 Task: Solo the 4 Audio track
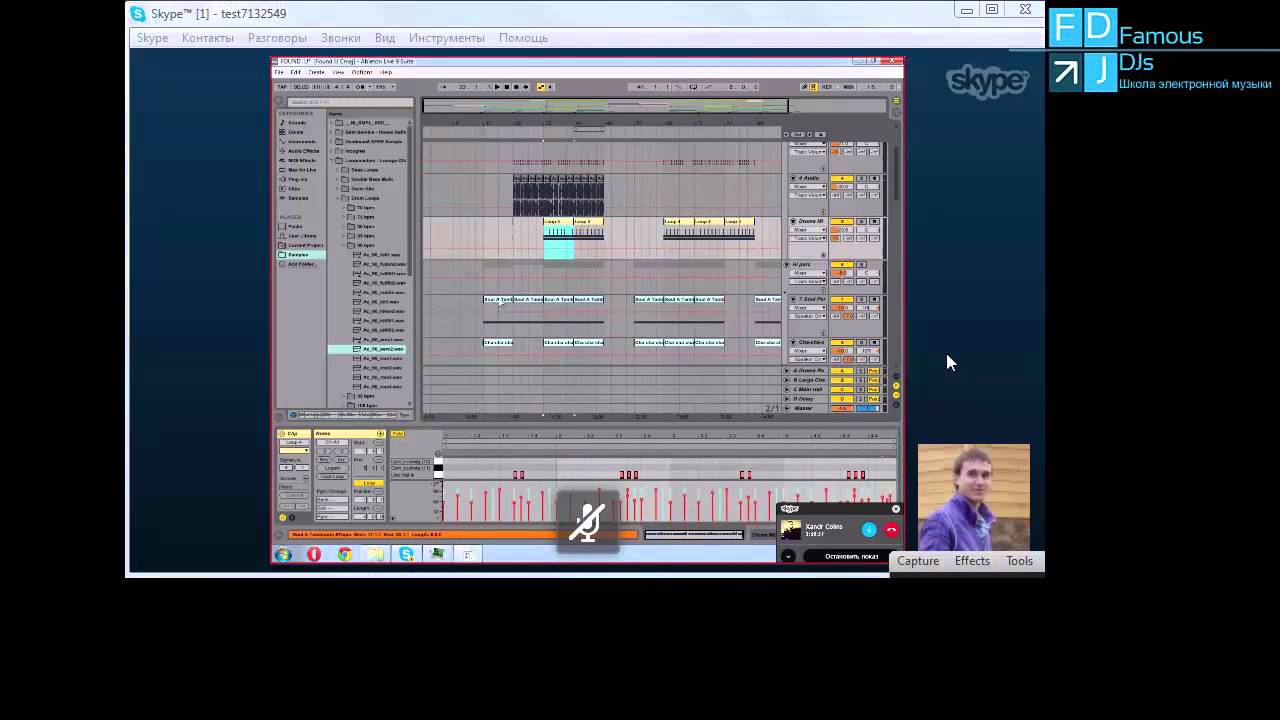[861, 178]
